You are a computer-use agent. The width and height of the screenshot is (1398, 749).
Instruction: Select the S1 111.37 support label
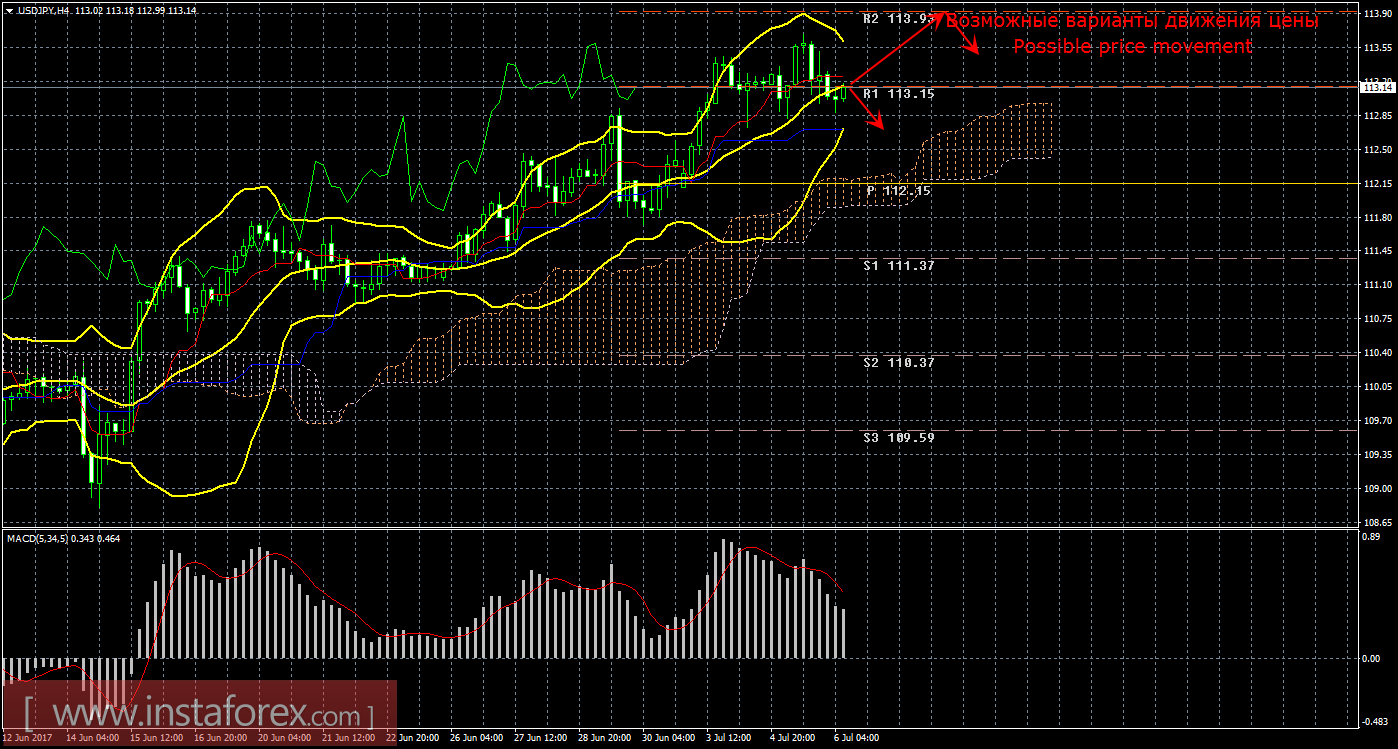pyautogui.click(x=899, y=265)
